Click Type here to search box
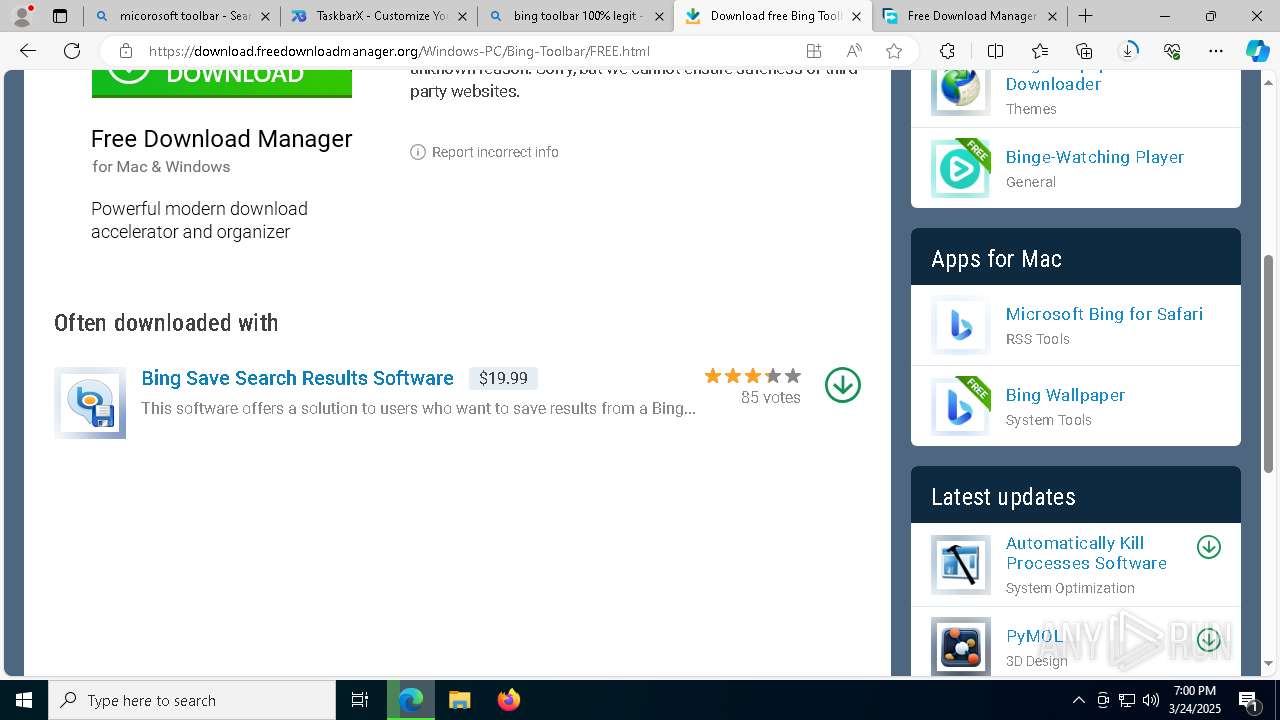Screen dimensions: 1280x720 coord(192,700)
